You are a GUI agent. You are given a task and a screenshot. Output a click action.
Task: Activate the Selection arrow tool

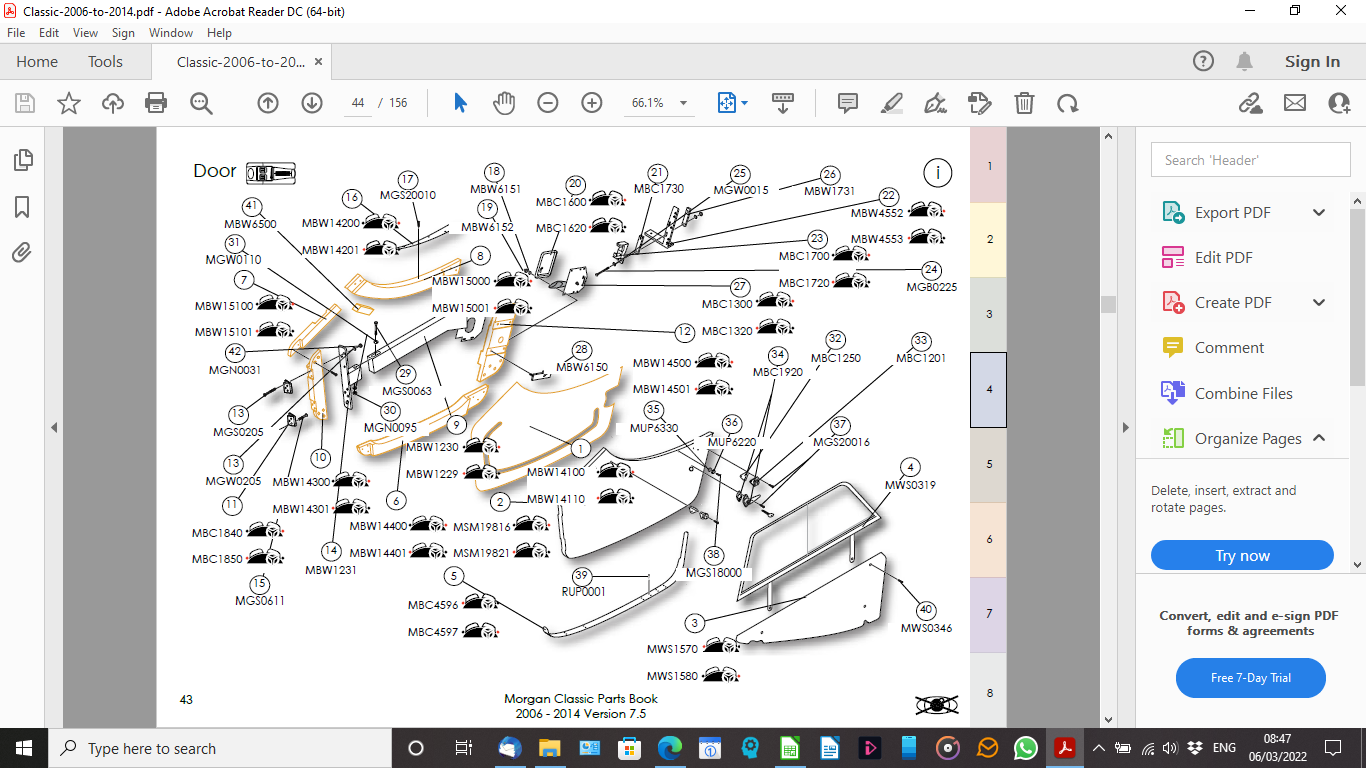tap(460, 103)
